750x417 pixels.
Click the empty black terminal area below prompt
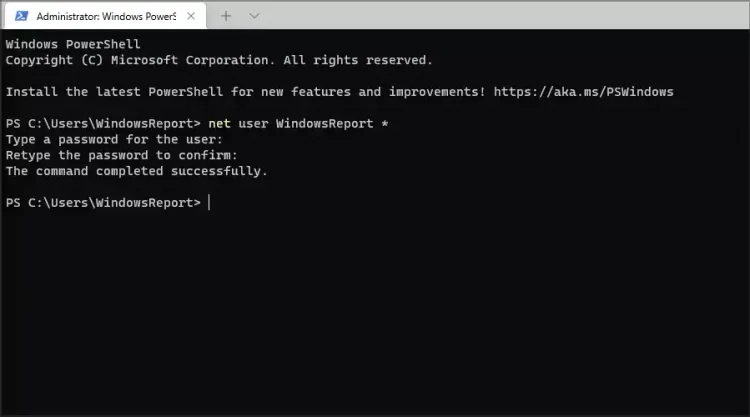point(375,310)
